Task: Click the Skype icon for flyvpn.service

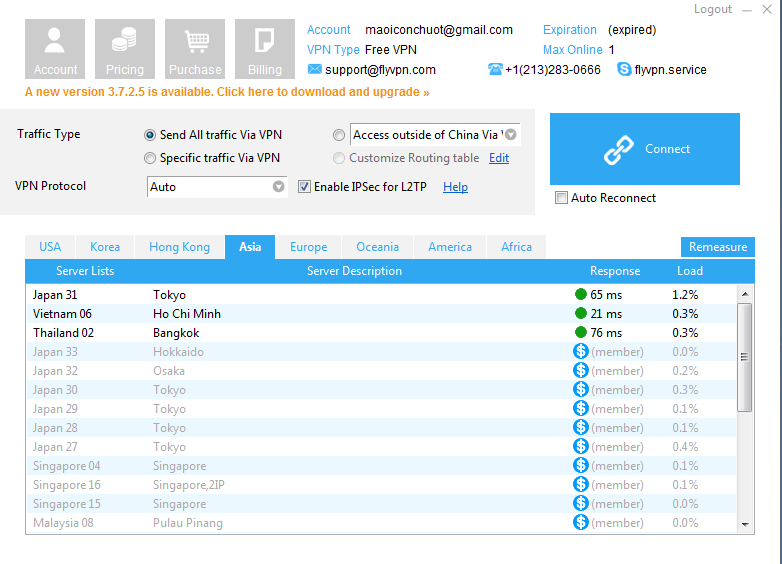Action: coord(624,70)
